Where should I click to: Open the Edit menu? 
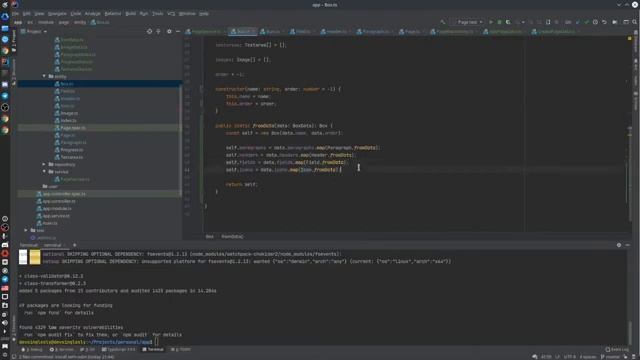tap(27, 13)
